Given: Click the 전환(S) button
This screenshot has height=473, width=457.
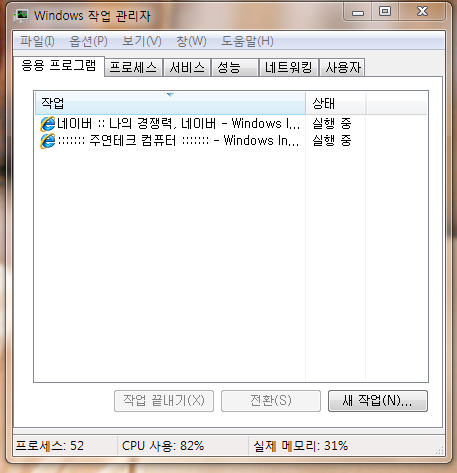Looking at the screenshot, I should pos(271,401).
